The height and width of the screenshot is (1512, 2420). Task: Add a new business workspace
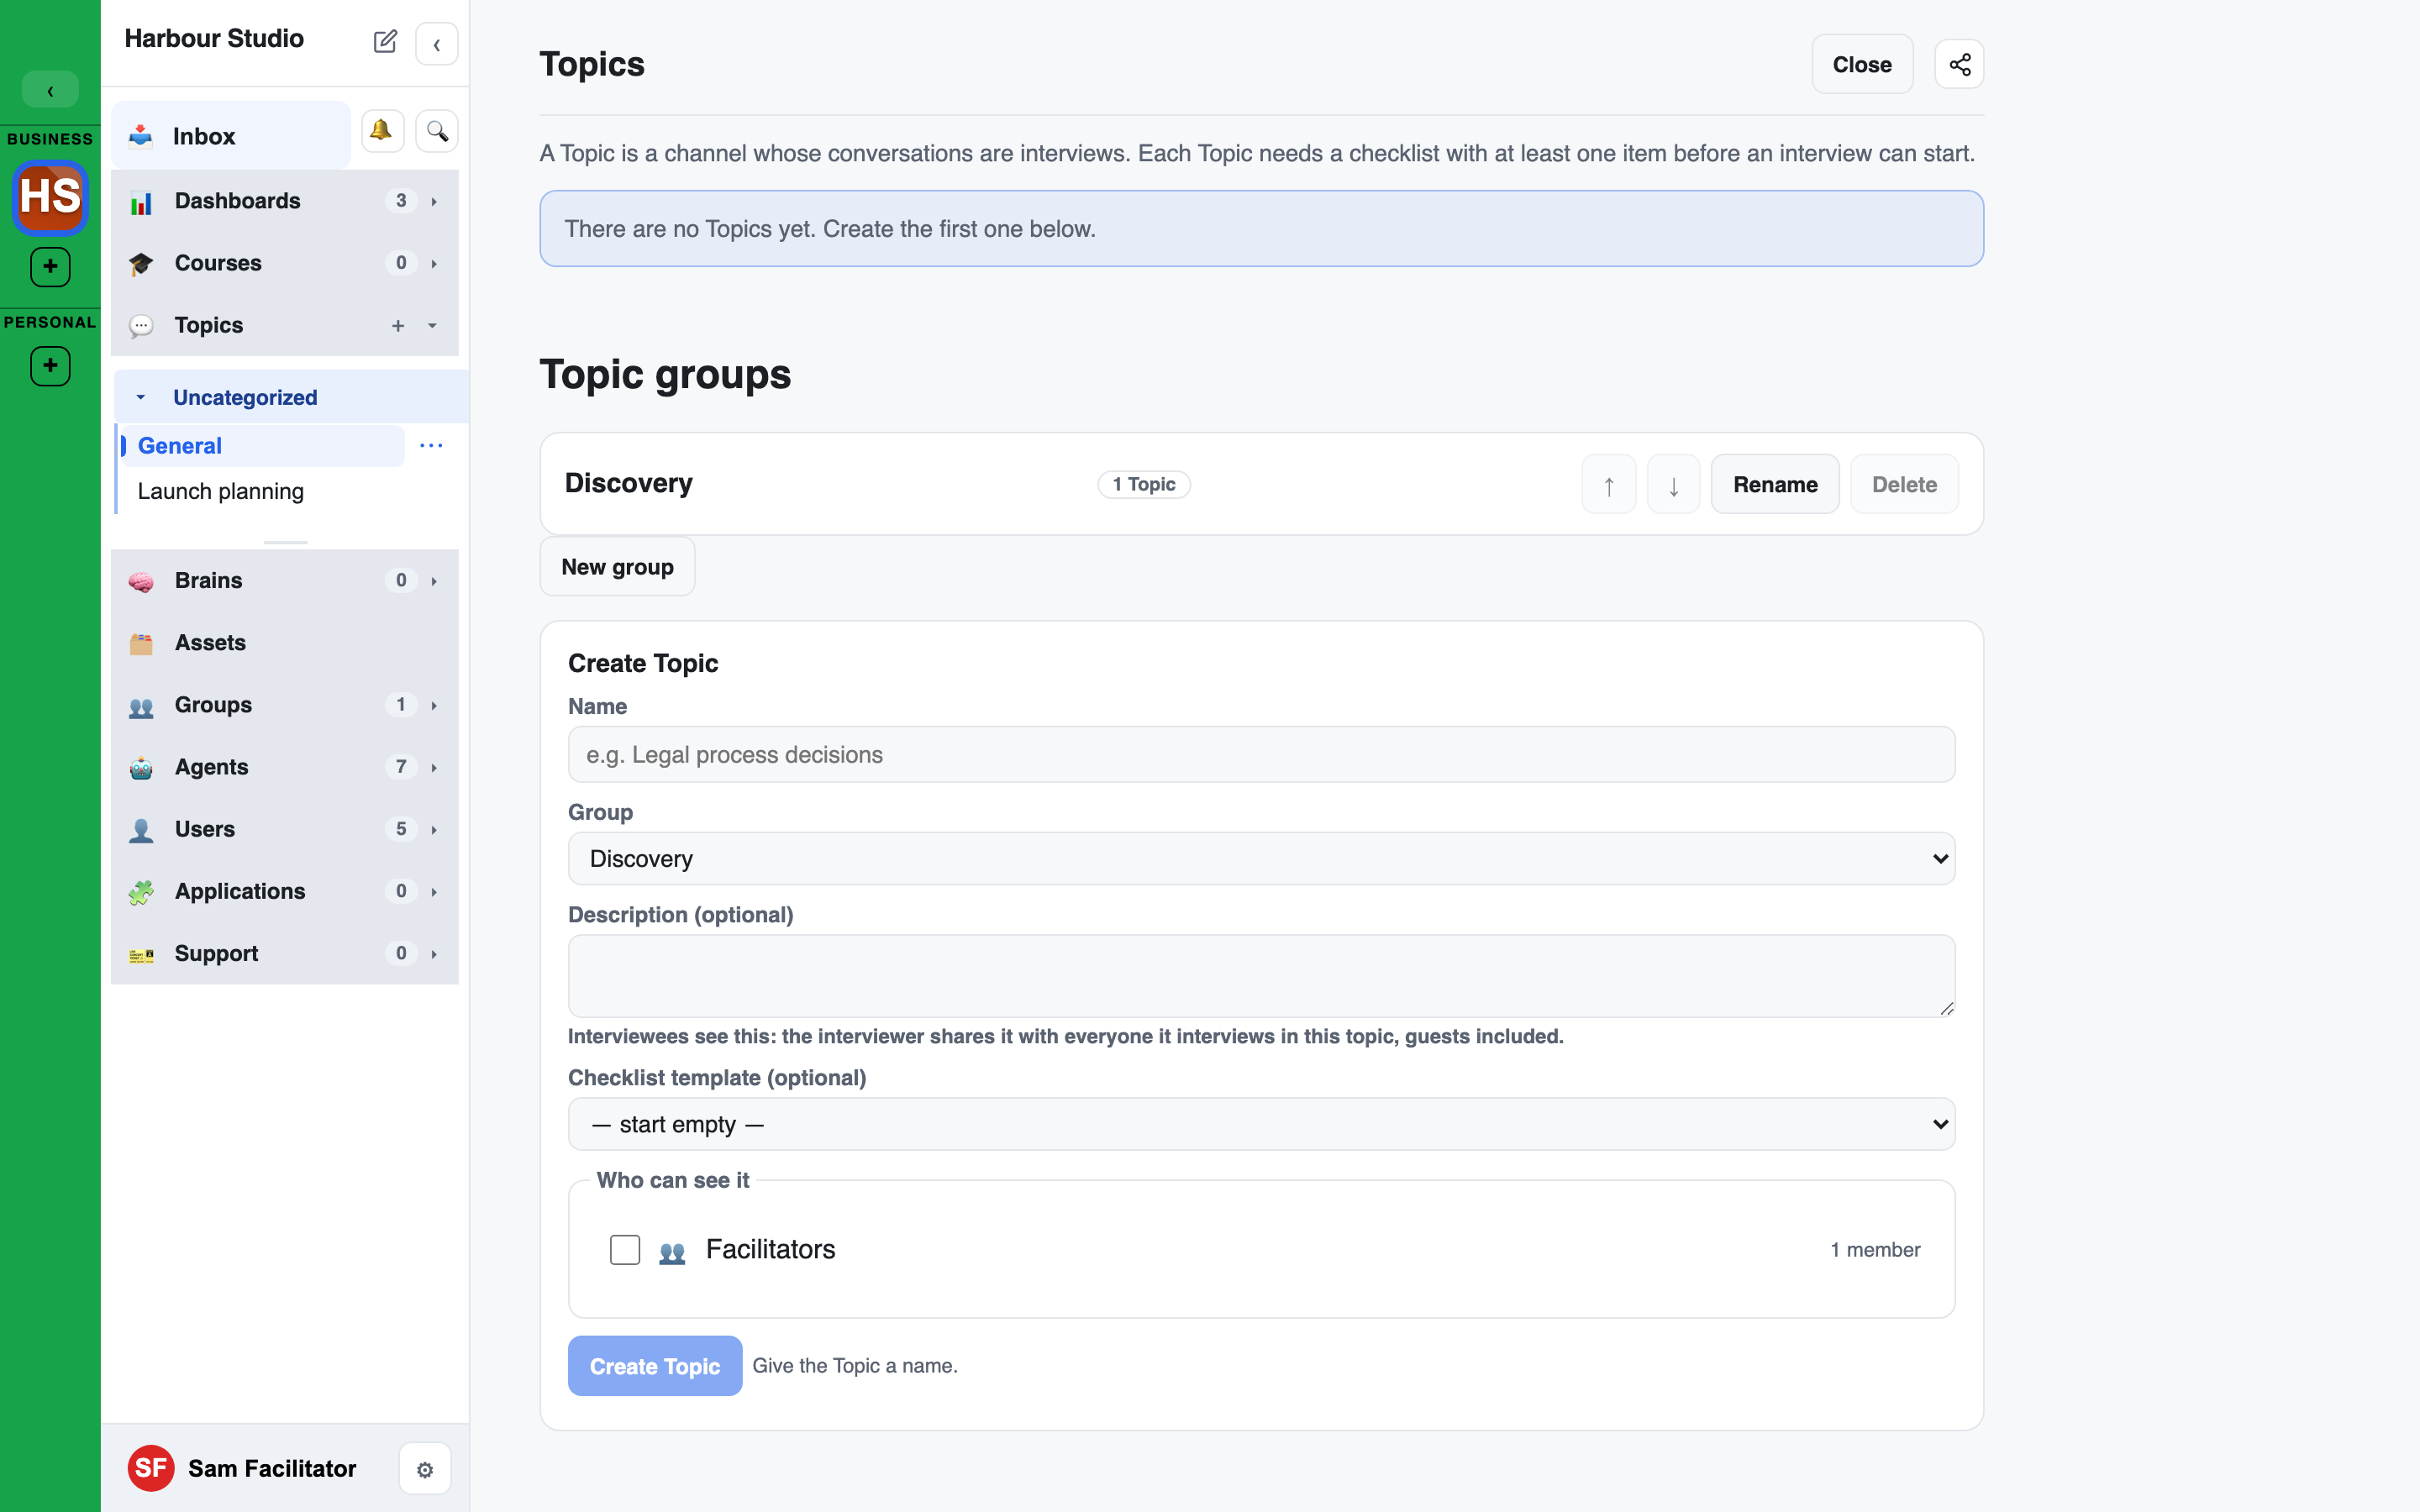[50, 267]
